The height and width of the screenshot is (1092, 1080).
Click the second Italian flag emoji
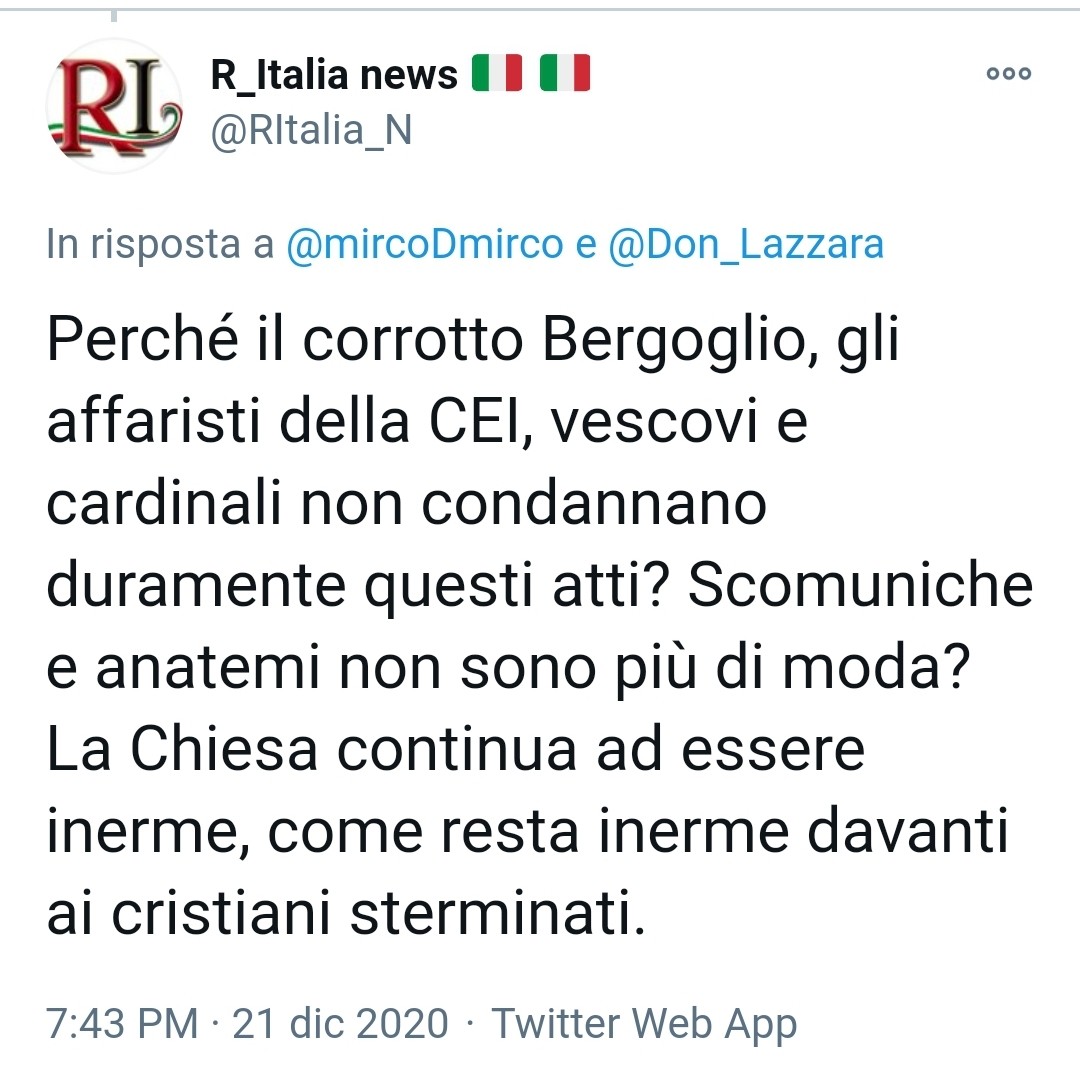click(565, 73)
